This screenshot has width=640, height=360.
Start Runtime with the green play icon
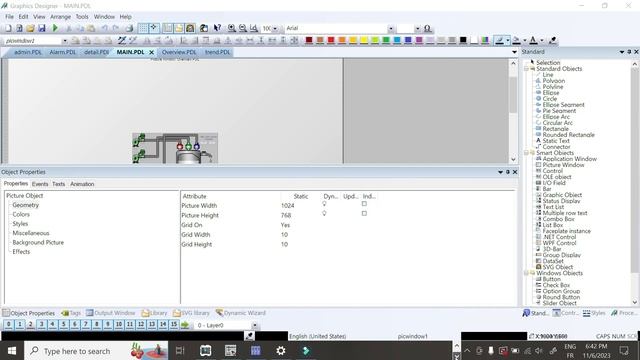click(x=55, y=28)
